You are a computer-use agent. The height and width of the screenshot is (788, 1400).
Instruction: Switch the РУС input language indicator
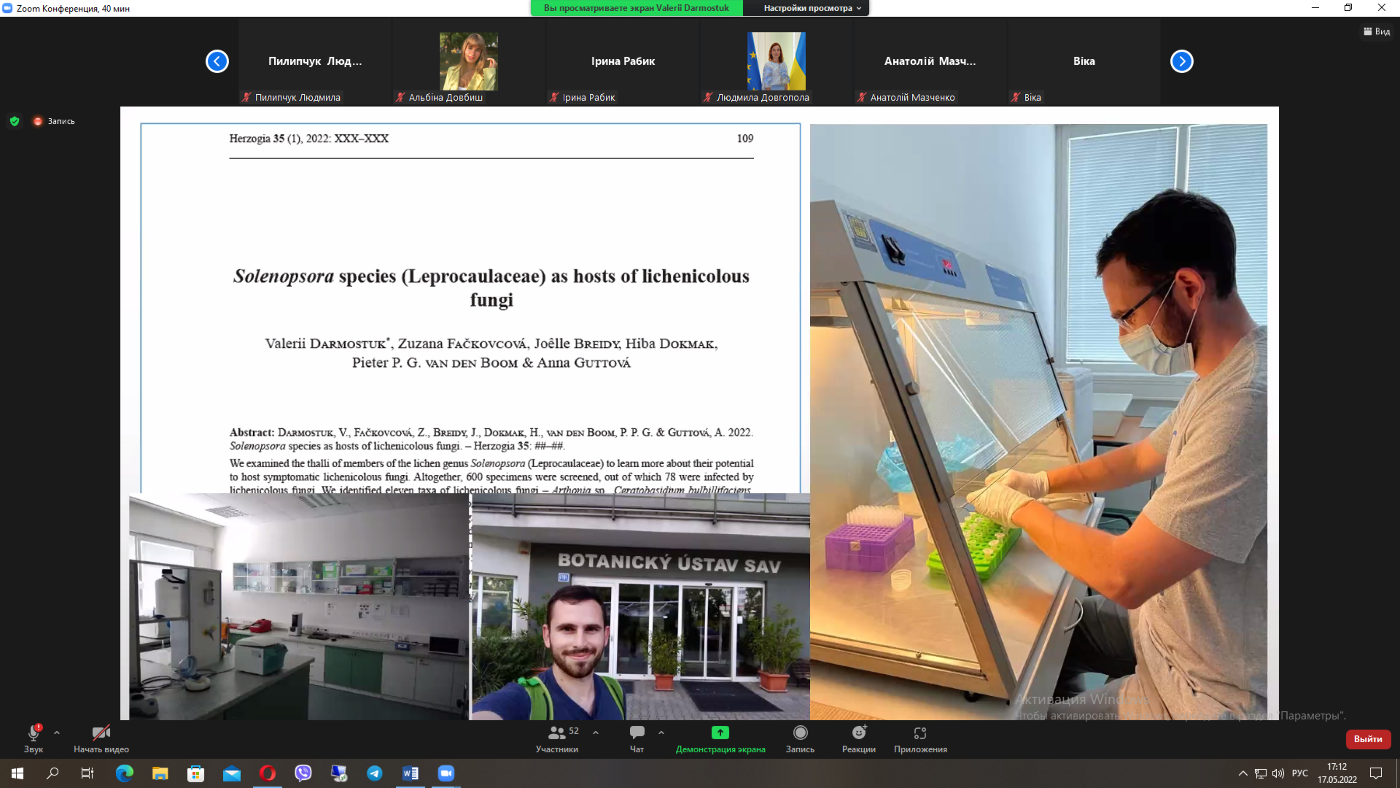pos(1300,774)
